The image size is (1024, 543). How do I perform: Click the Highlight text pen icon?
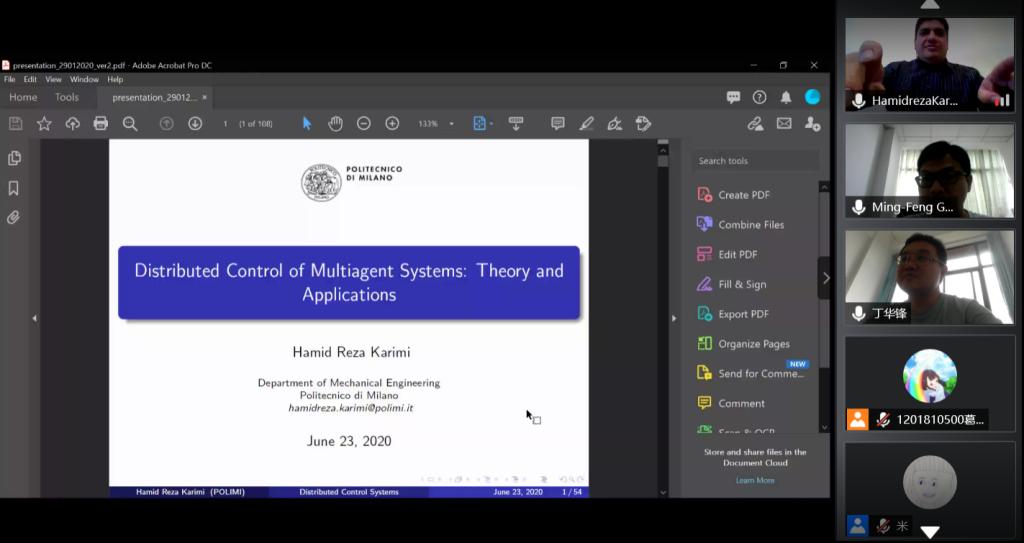[586, 123]
